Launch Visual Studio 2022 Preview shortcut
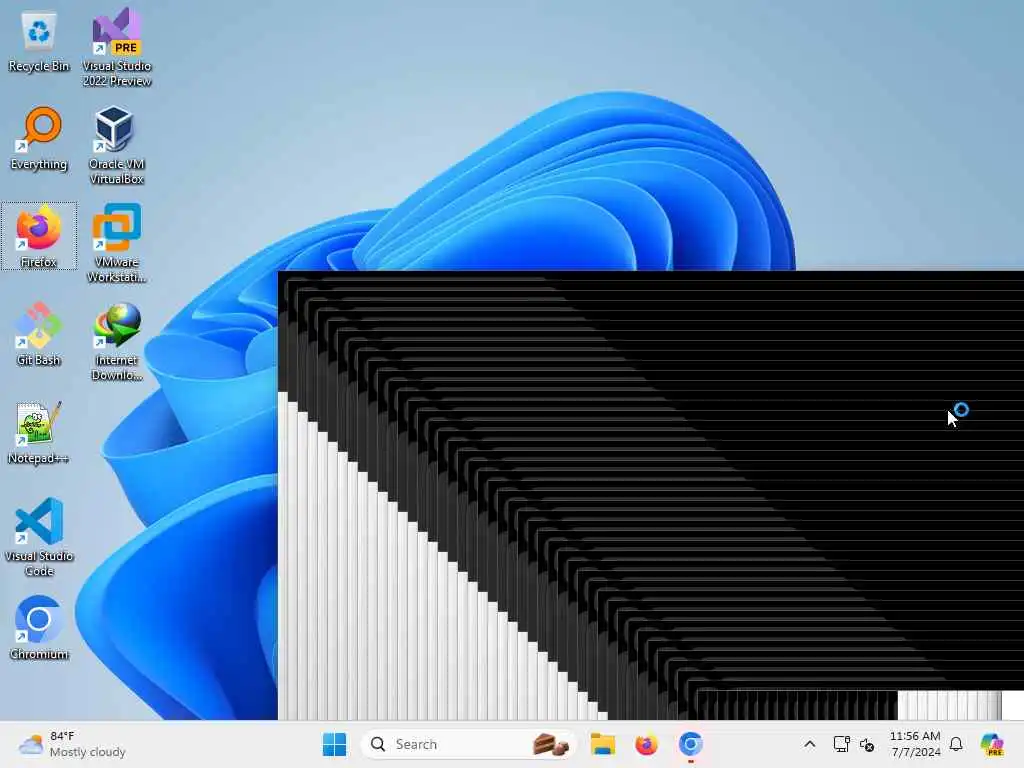The height and width of the screenshot is (768, 1024). (116, 47)
